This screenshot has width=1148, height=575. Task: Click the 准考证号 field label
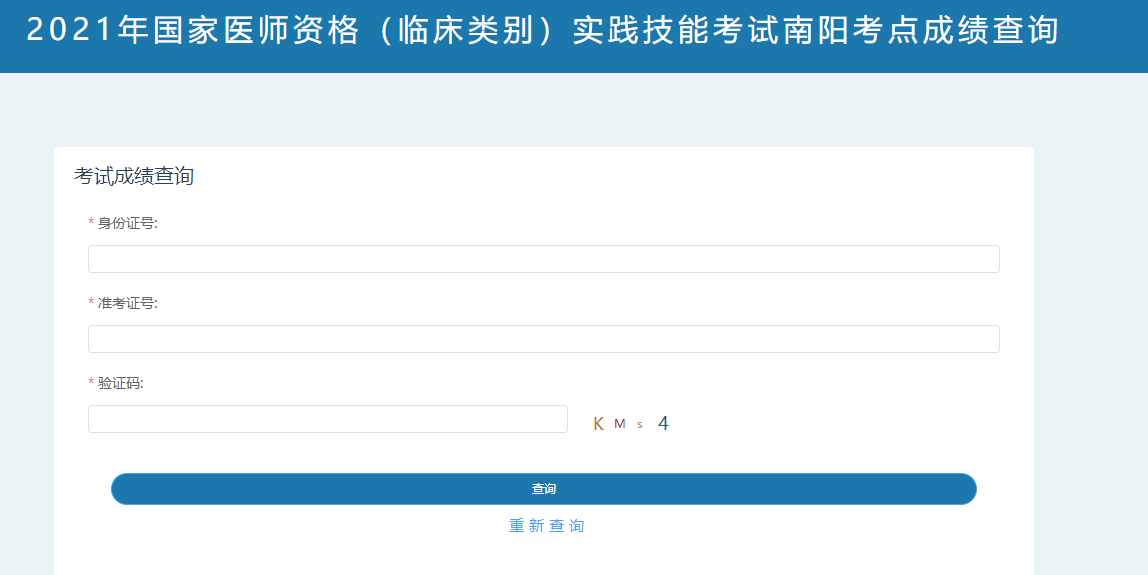tap(127, 303)
